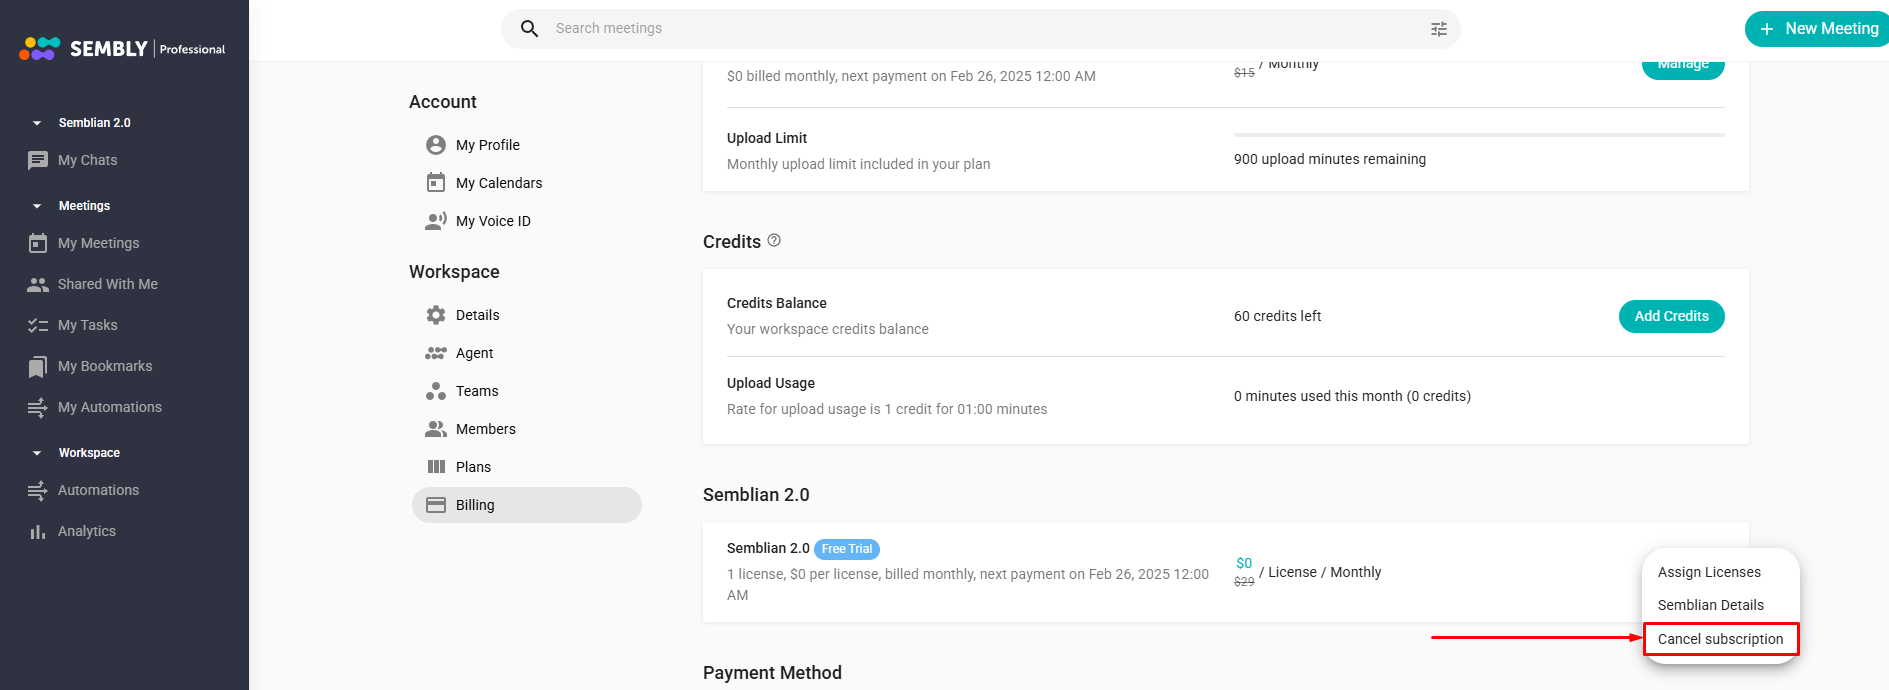This screenshot has width=1889, height=690.
Task: Click the Credits help question icon
Action: click(x=774, y=241)
